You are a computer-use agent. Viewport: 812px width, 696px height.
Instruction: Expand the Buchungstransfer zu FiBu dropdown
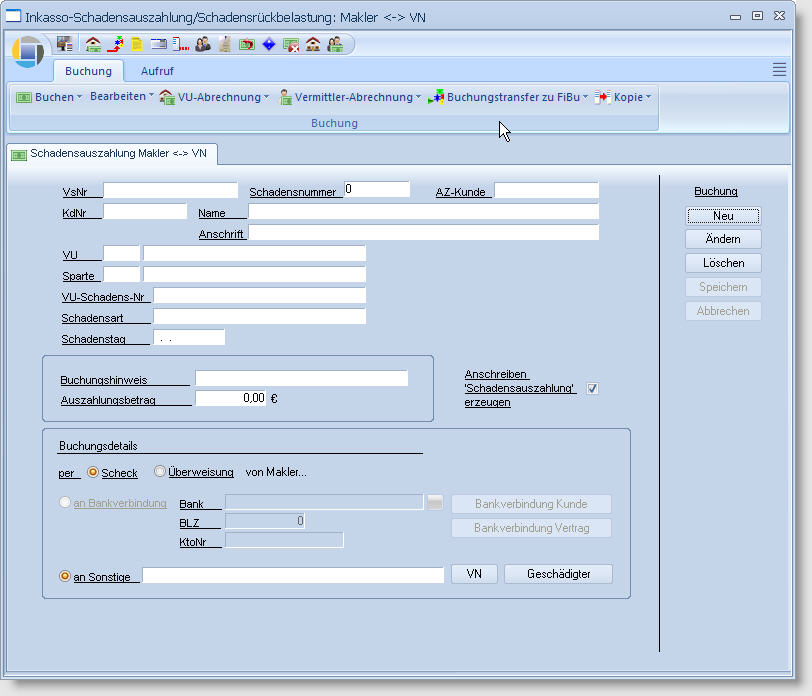click(508, 97)
